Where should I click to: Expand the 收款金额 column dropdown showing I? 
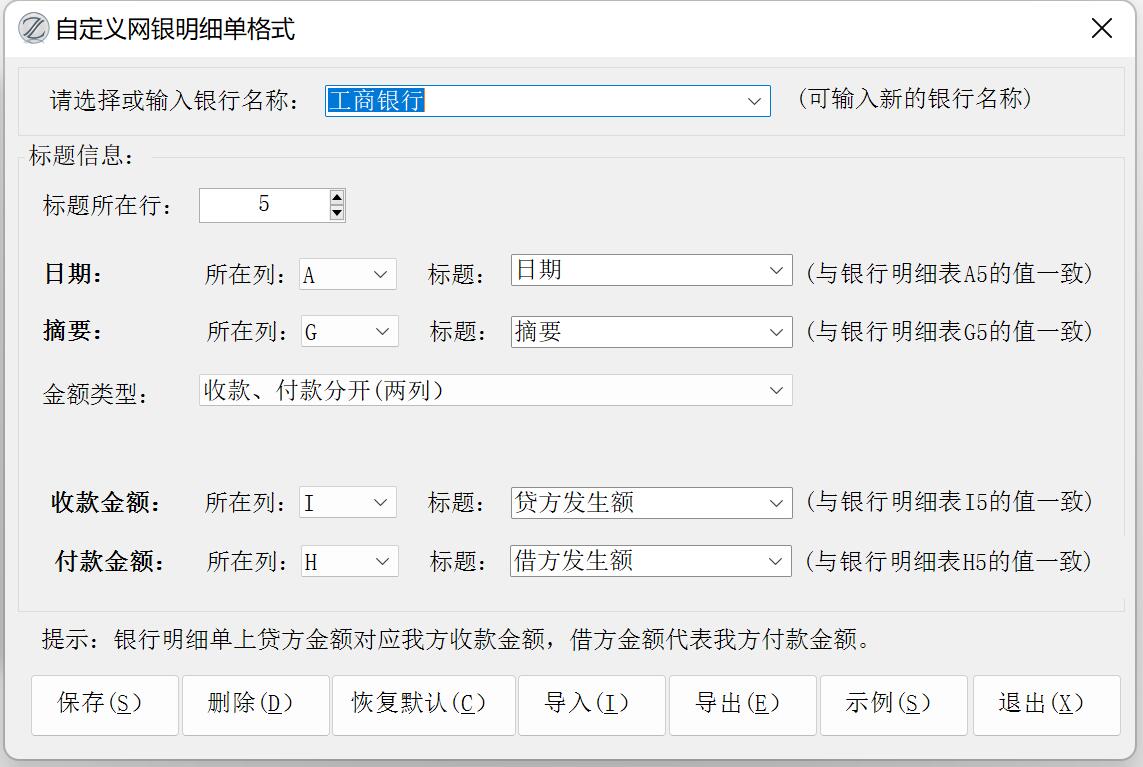tap(380, 503)
